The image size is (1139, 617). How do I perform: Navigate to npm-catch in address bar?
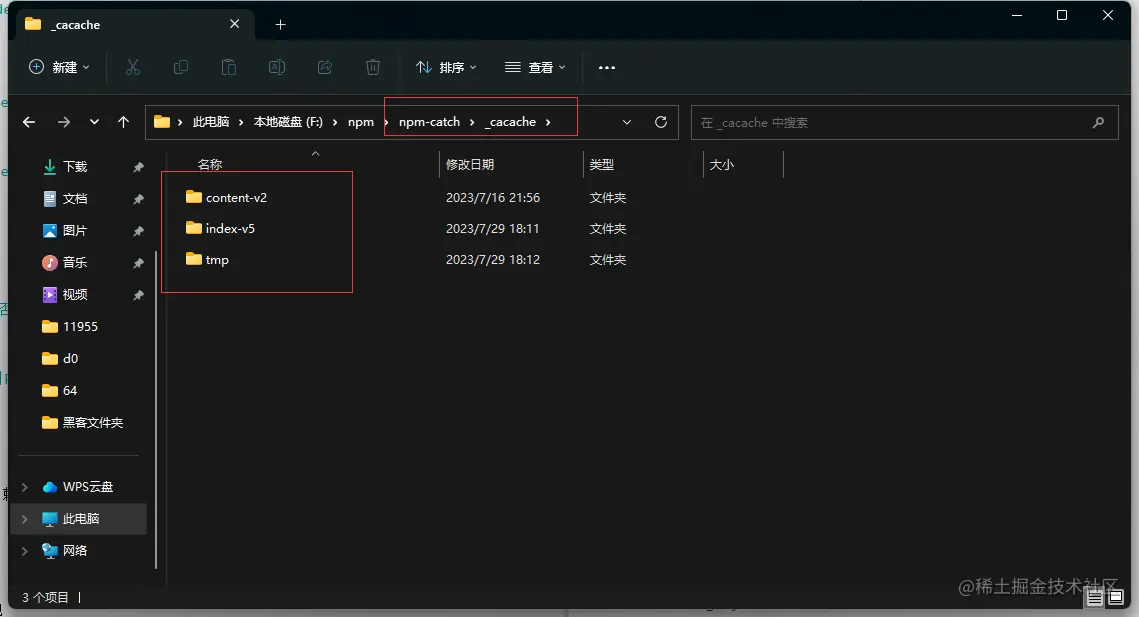click(x=429, y=122)
